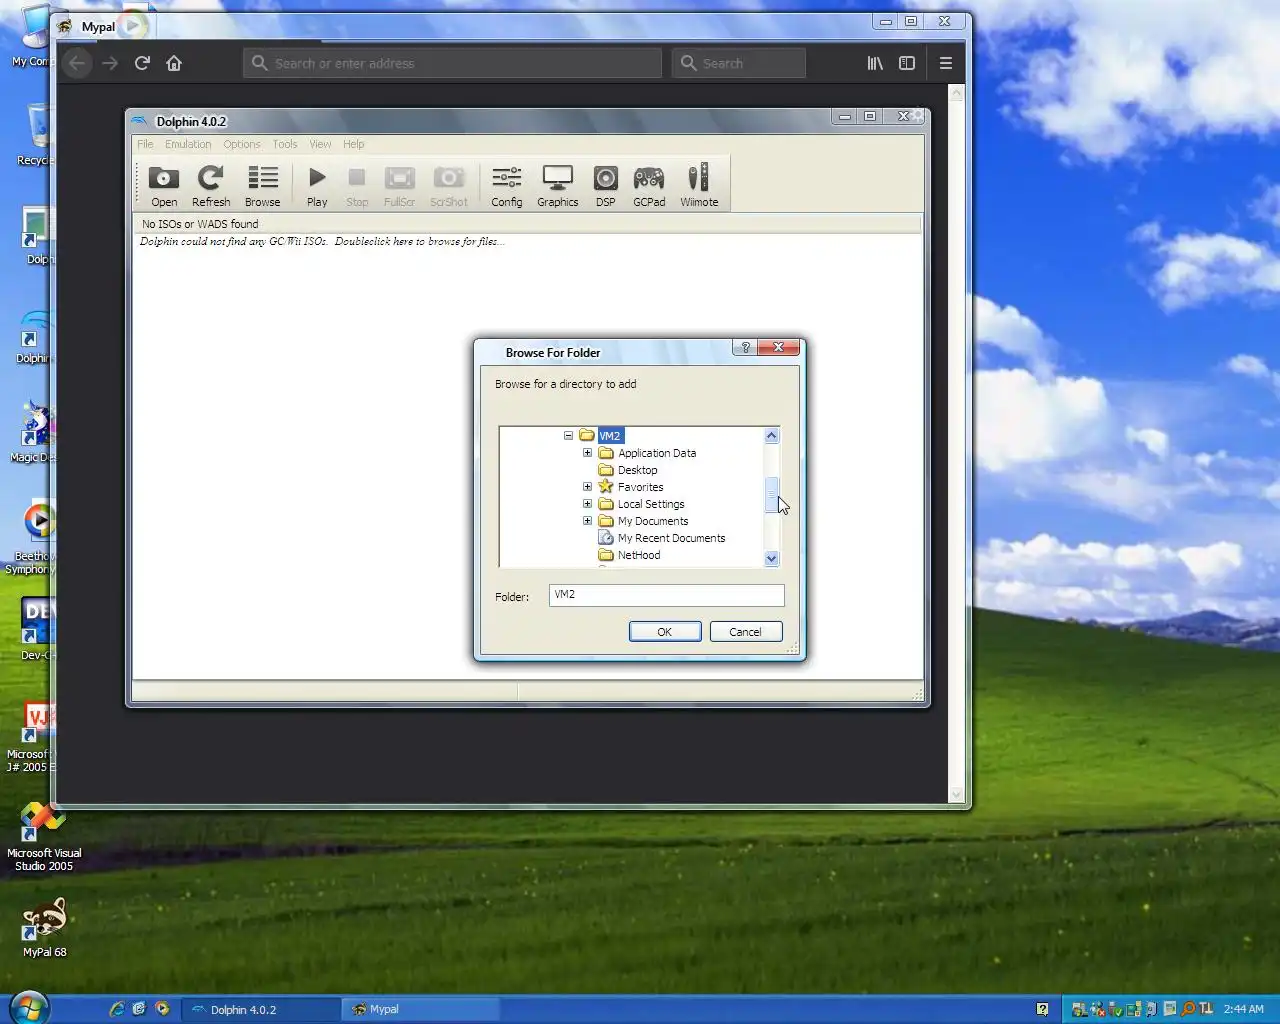
Task: Open the Help menu
Action: 354,144
